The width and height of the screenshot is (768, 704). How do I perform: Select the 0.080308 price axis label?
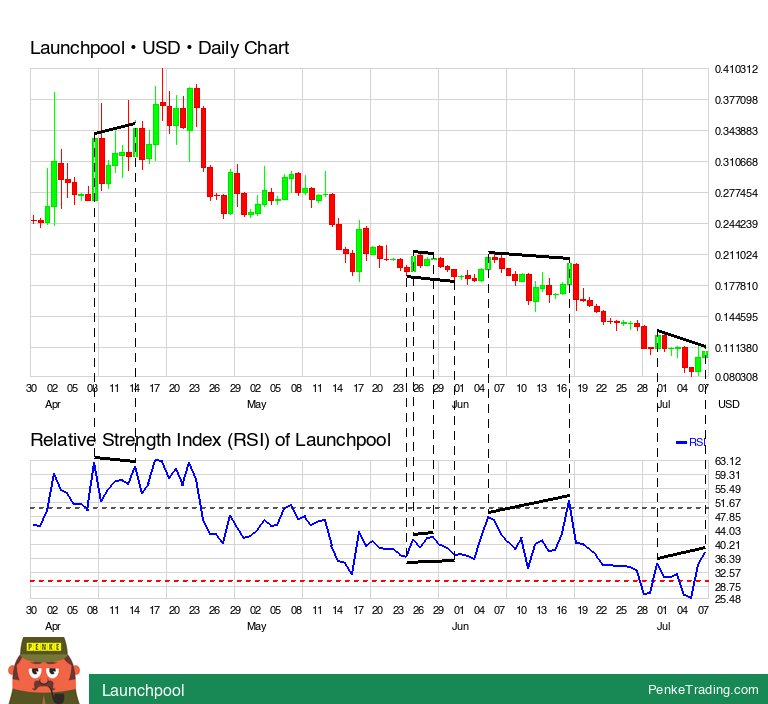(736, 377)
